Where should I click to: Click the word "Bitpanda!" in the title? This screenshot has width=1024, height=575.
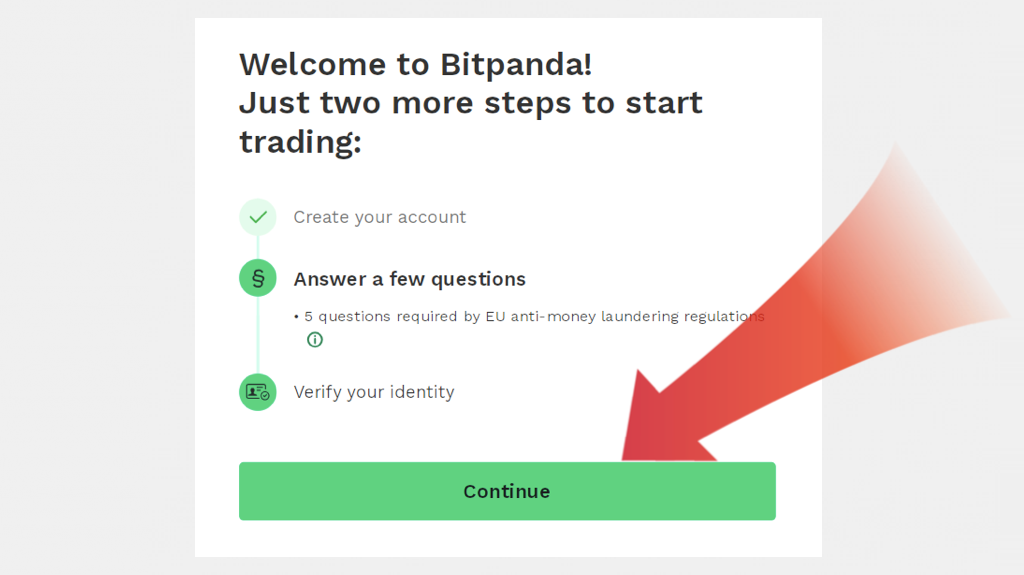tap(516, 64)
